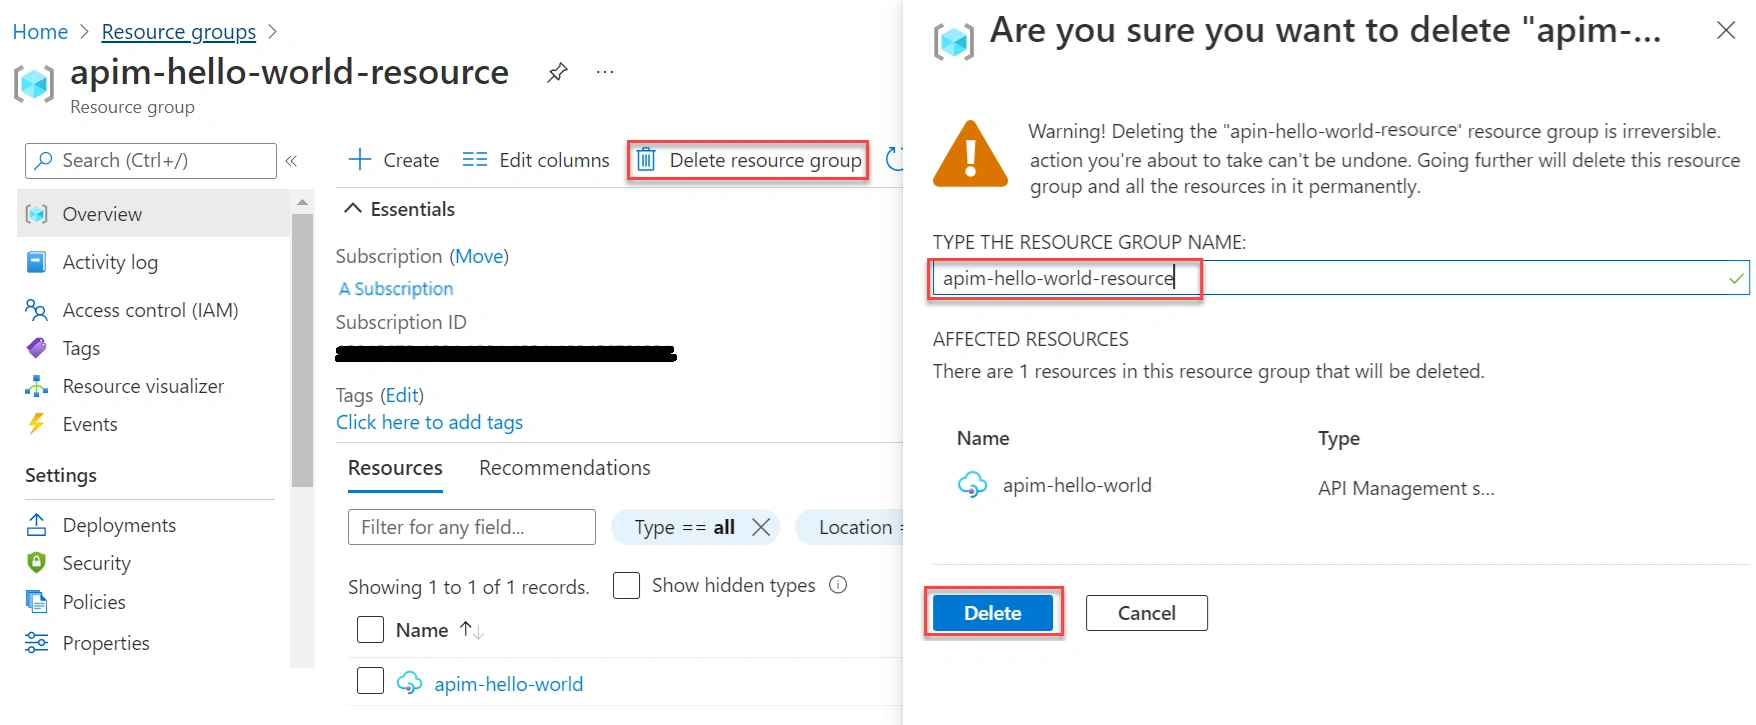
Task: Click the API Management cloud icon in resources list
Action: pos(409,683)
